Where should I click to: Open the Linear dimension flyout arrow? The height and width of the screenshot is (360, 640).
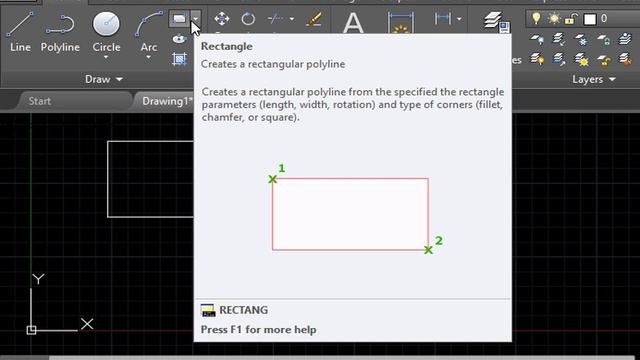pos(459,19)
